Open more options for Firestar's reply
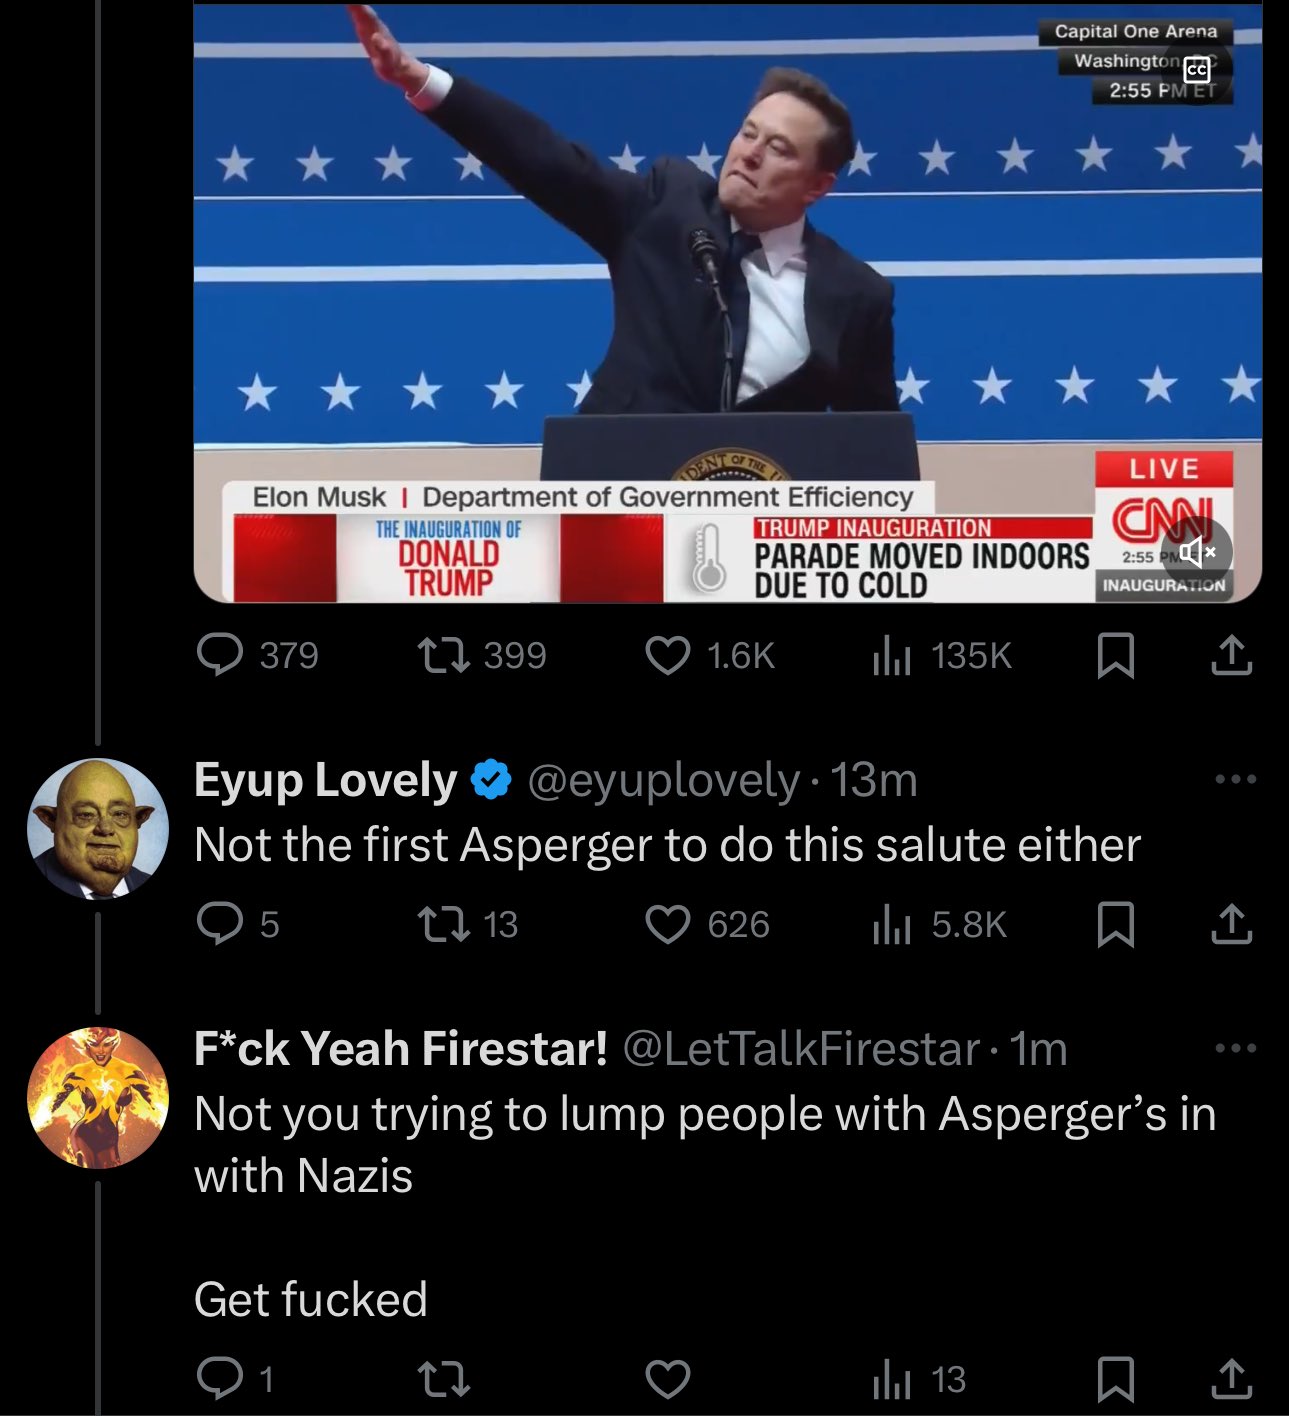 click(x=1235, y=1048)
